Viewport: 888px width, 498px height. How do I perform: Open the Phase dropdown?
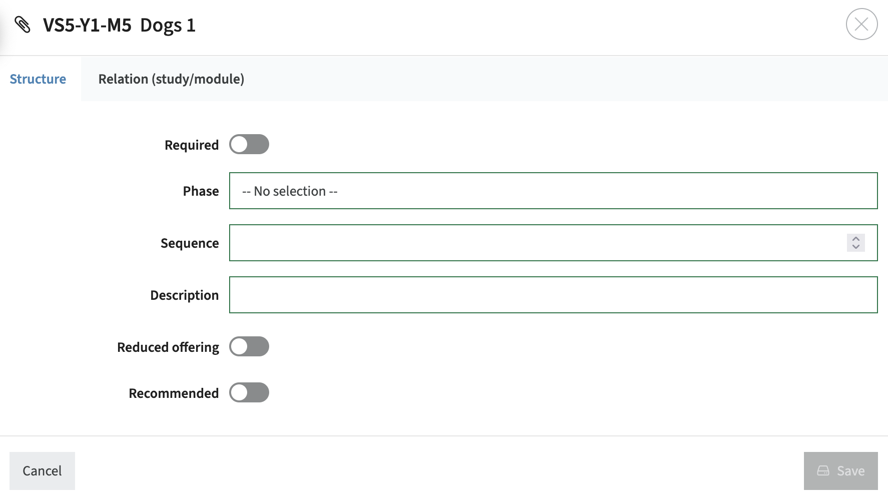(x=552, y=191)
